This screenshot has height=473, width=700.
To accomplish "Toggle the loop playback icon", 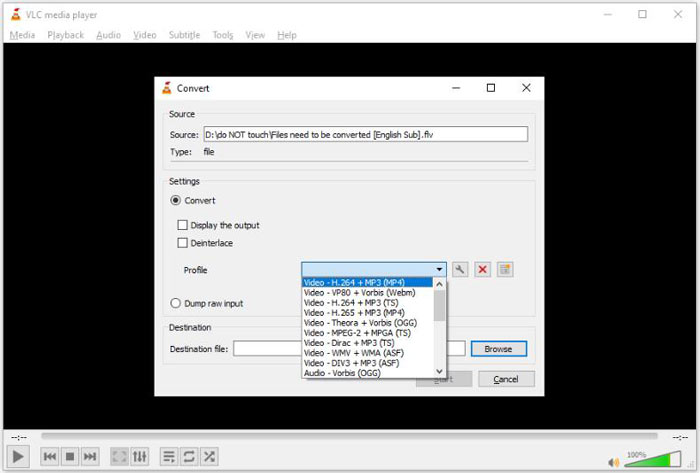I will tap(189, 456).
